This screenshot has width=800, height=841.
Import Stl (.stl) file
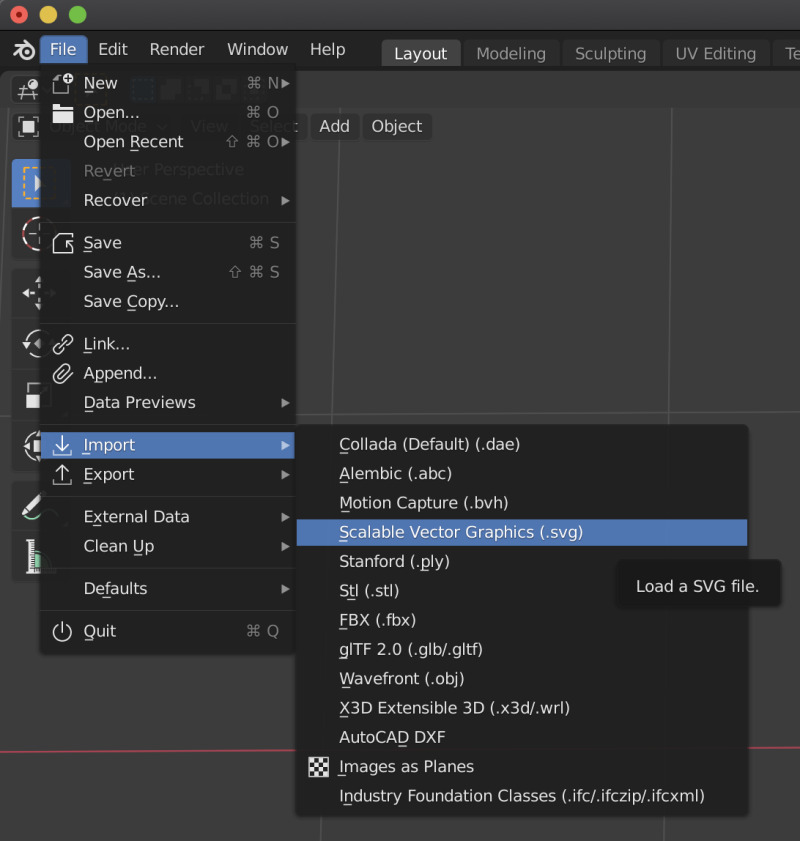pos(522,591)
